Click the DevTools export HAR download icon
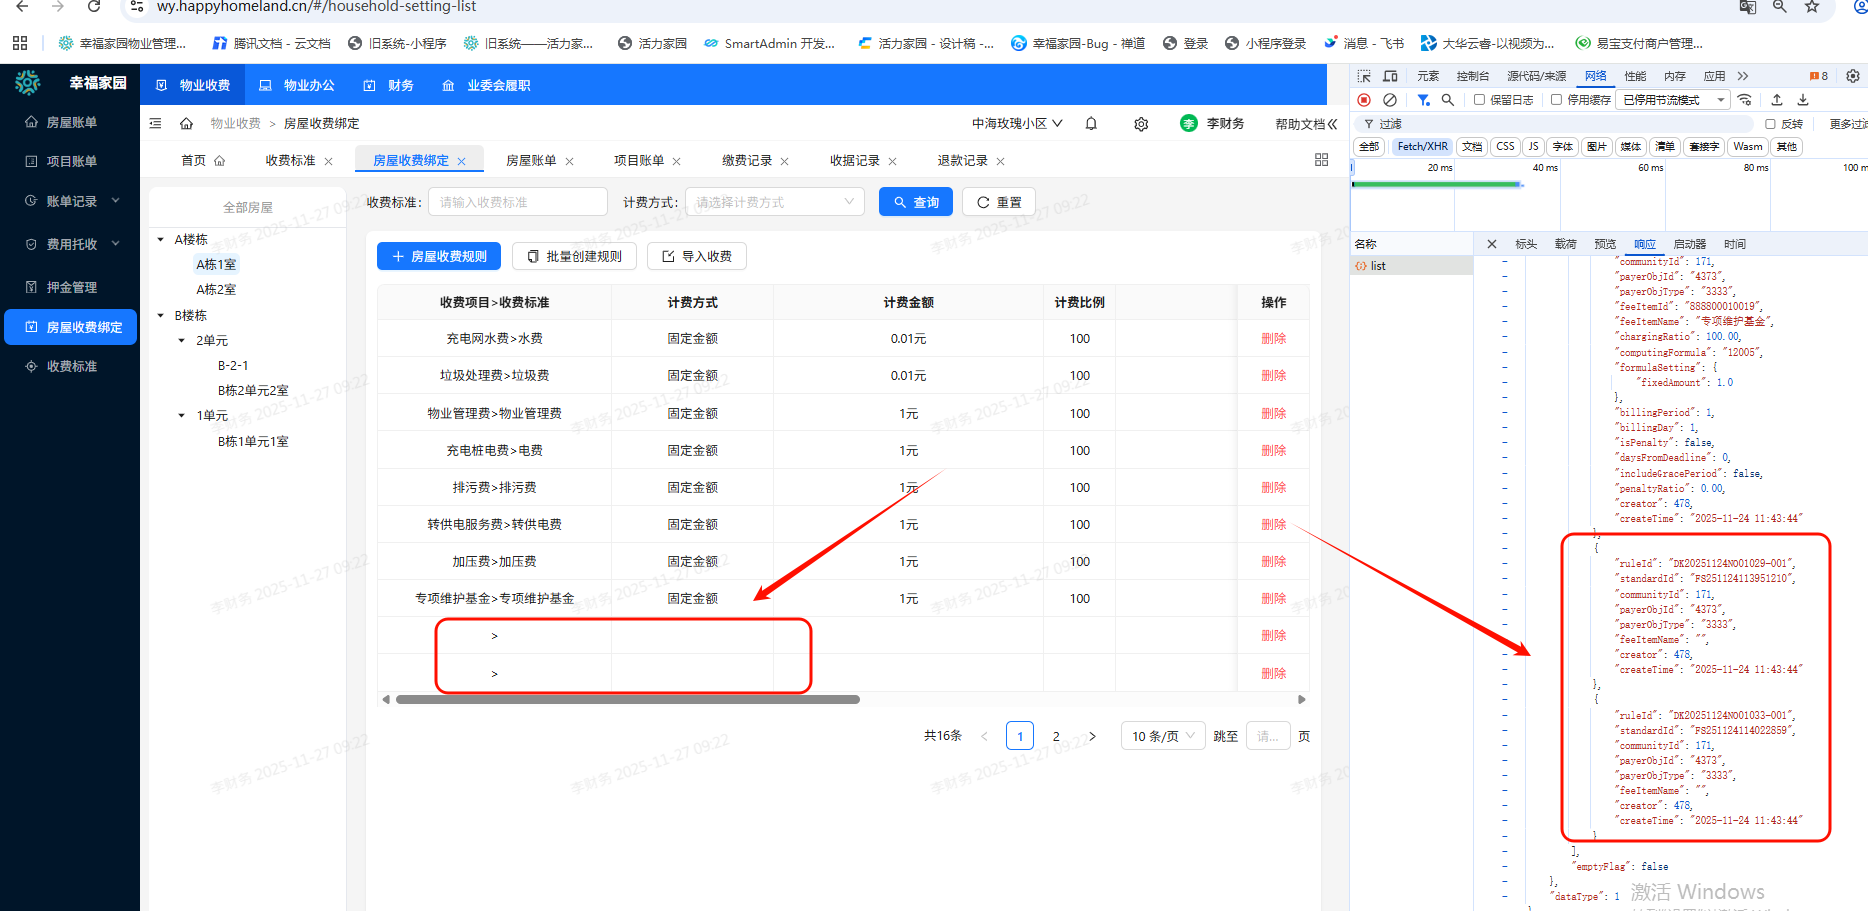 pyautogui.click(x=1803, y=100)
